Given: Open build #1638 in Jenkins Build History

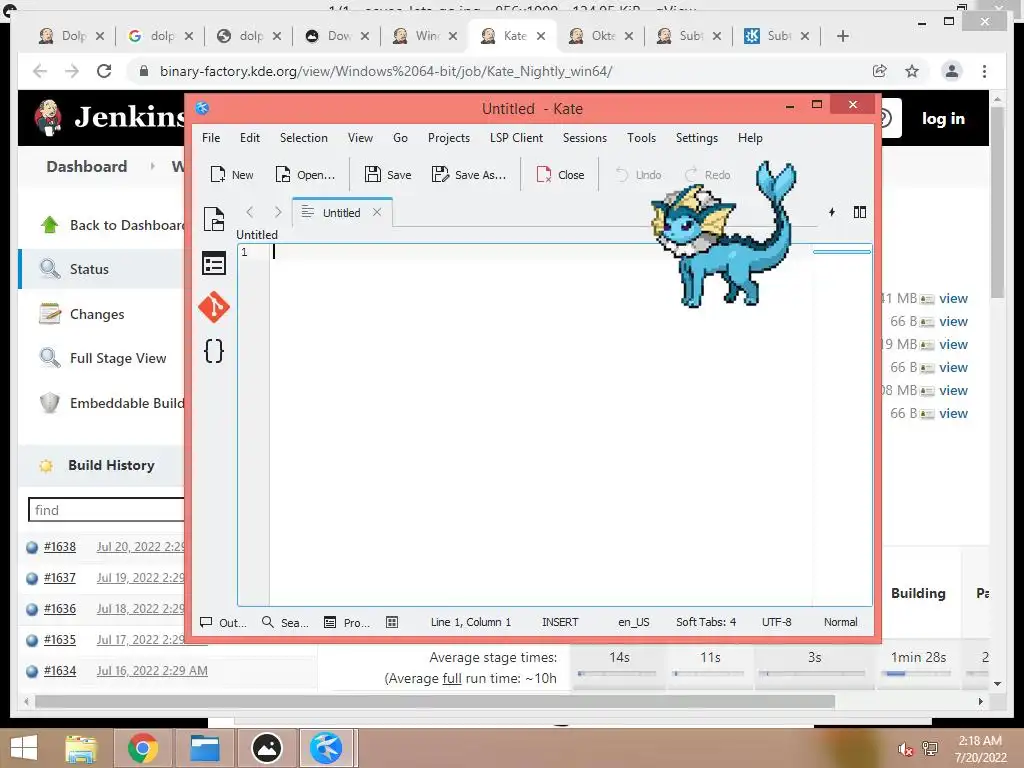Looking at the screenshot, I should pyautogui.click(x=59, y=547).
